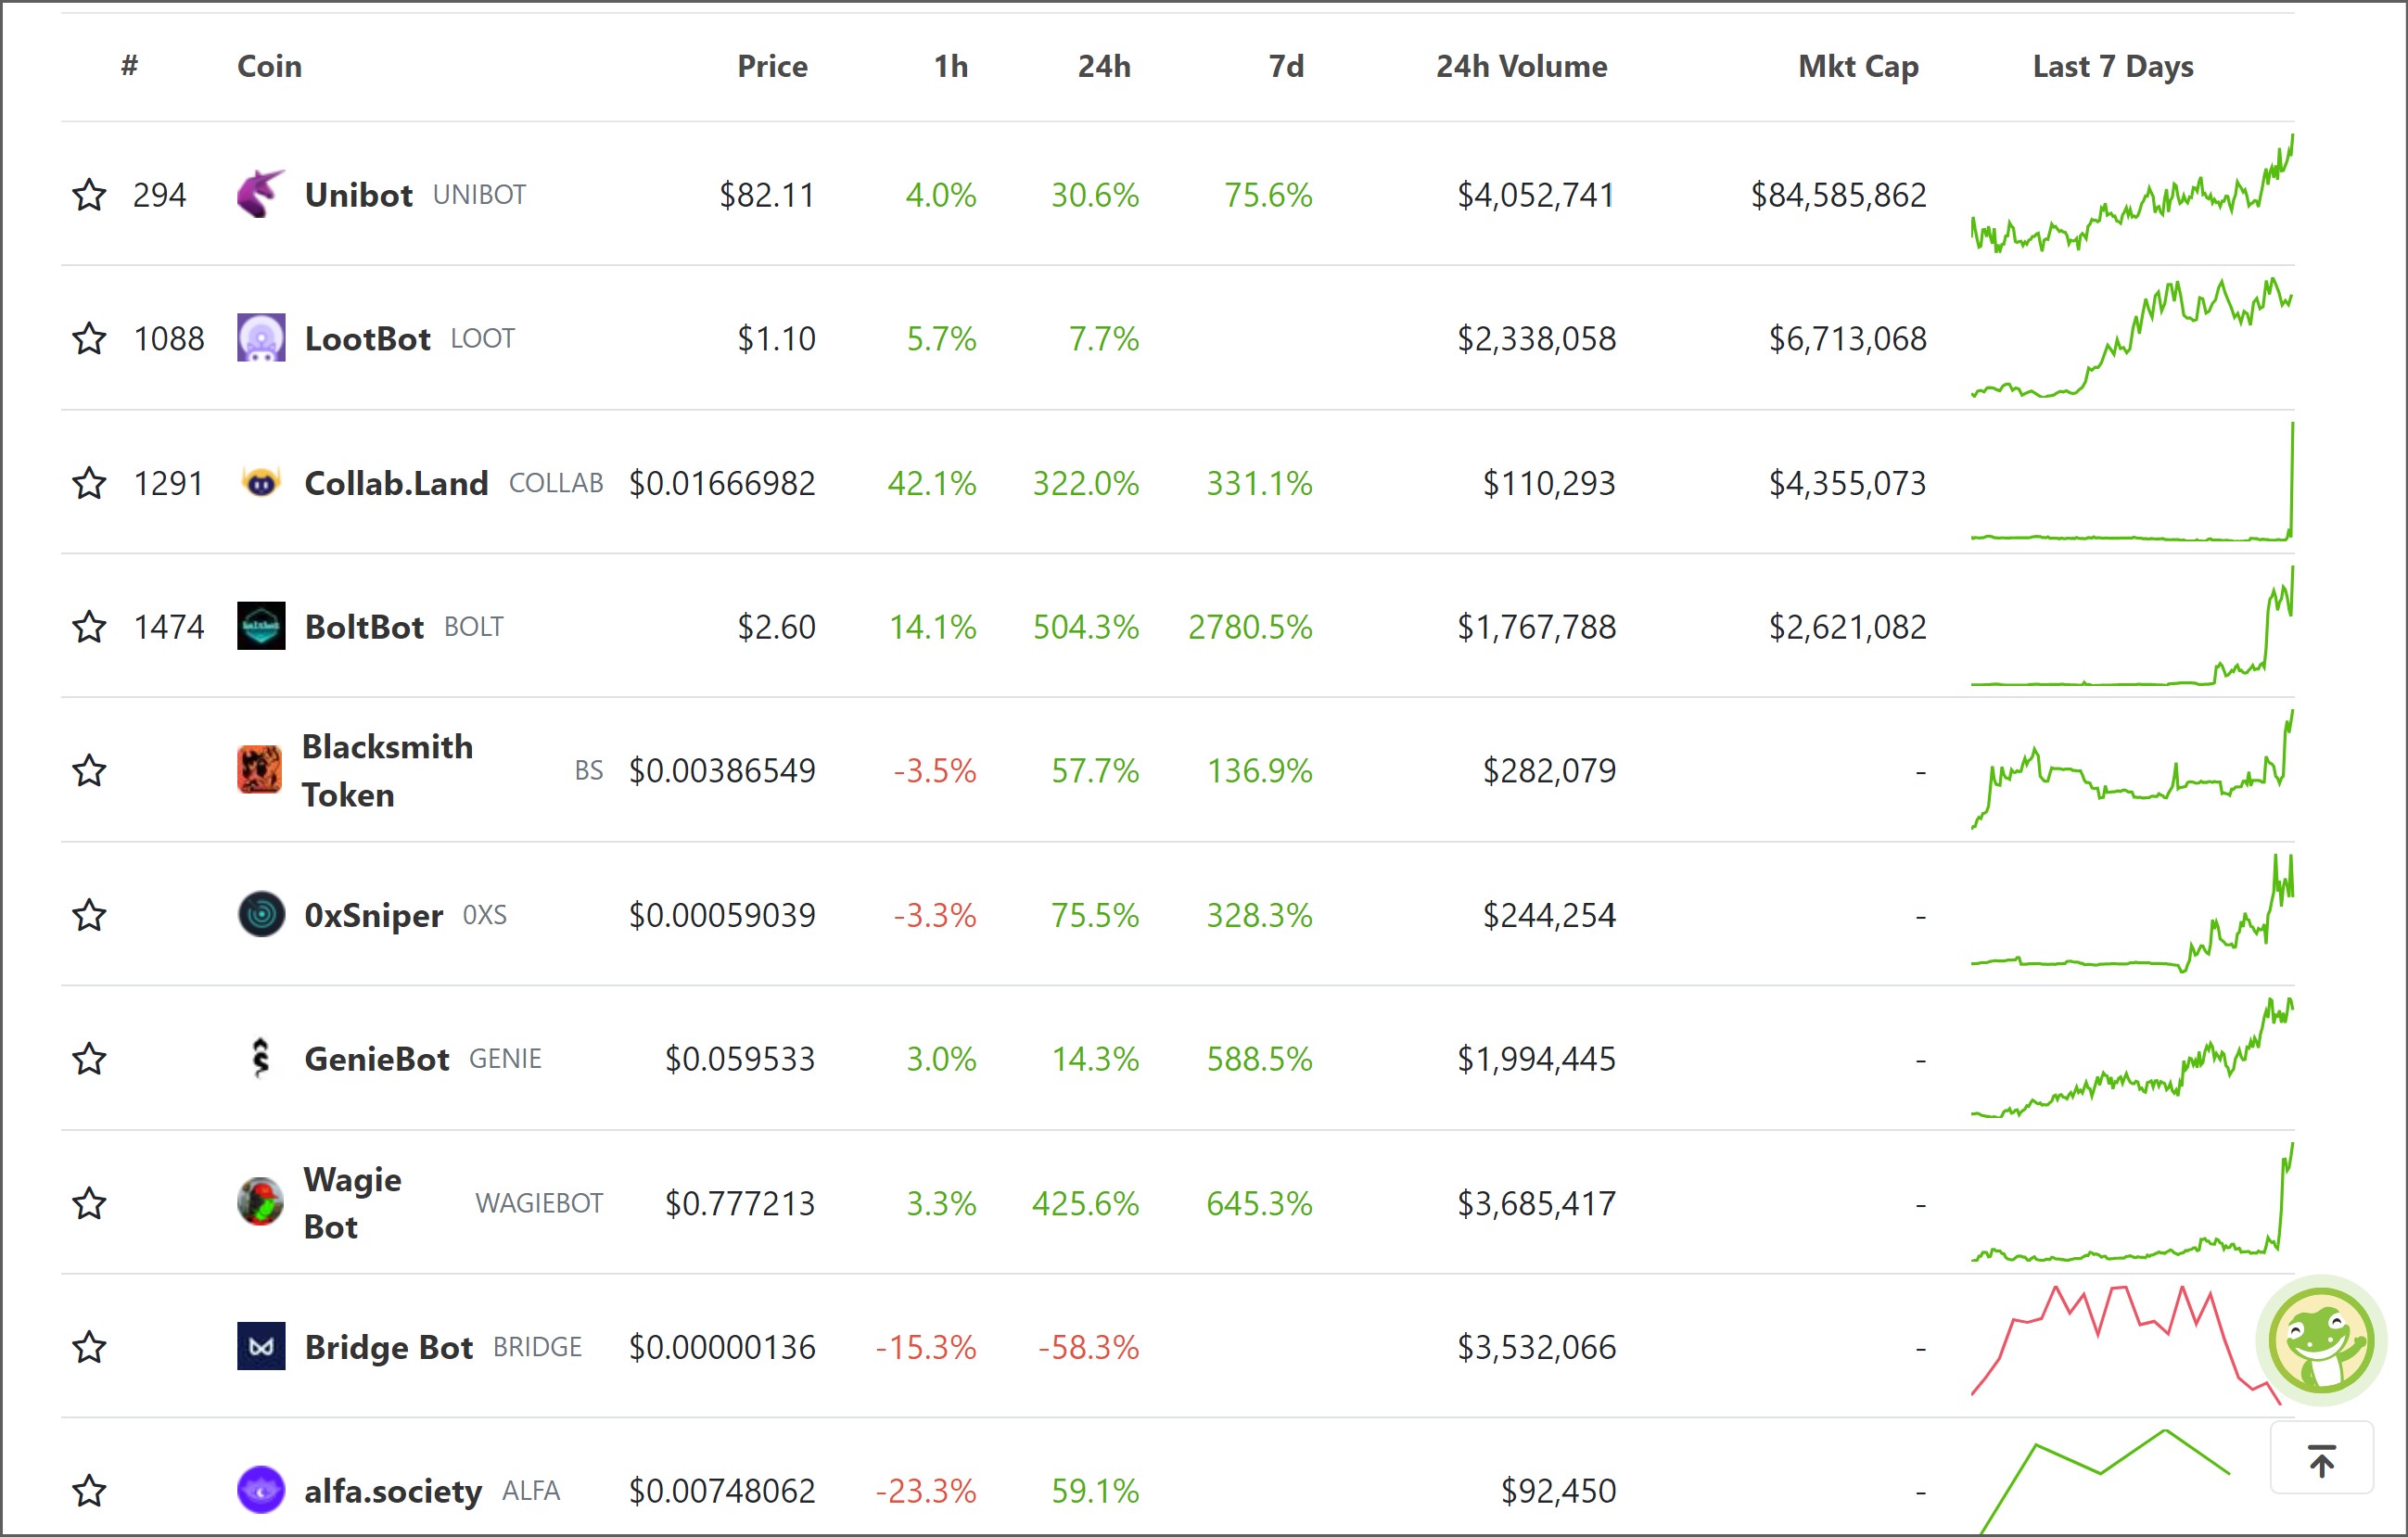Click the Bridge Bot 24h change -58.3%
The height and width of the screenshot is (1537, 2408).
tap(1088, 1346)
